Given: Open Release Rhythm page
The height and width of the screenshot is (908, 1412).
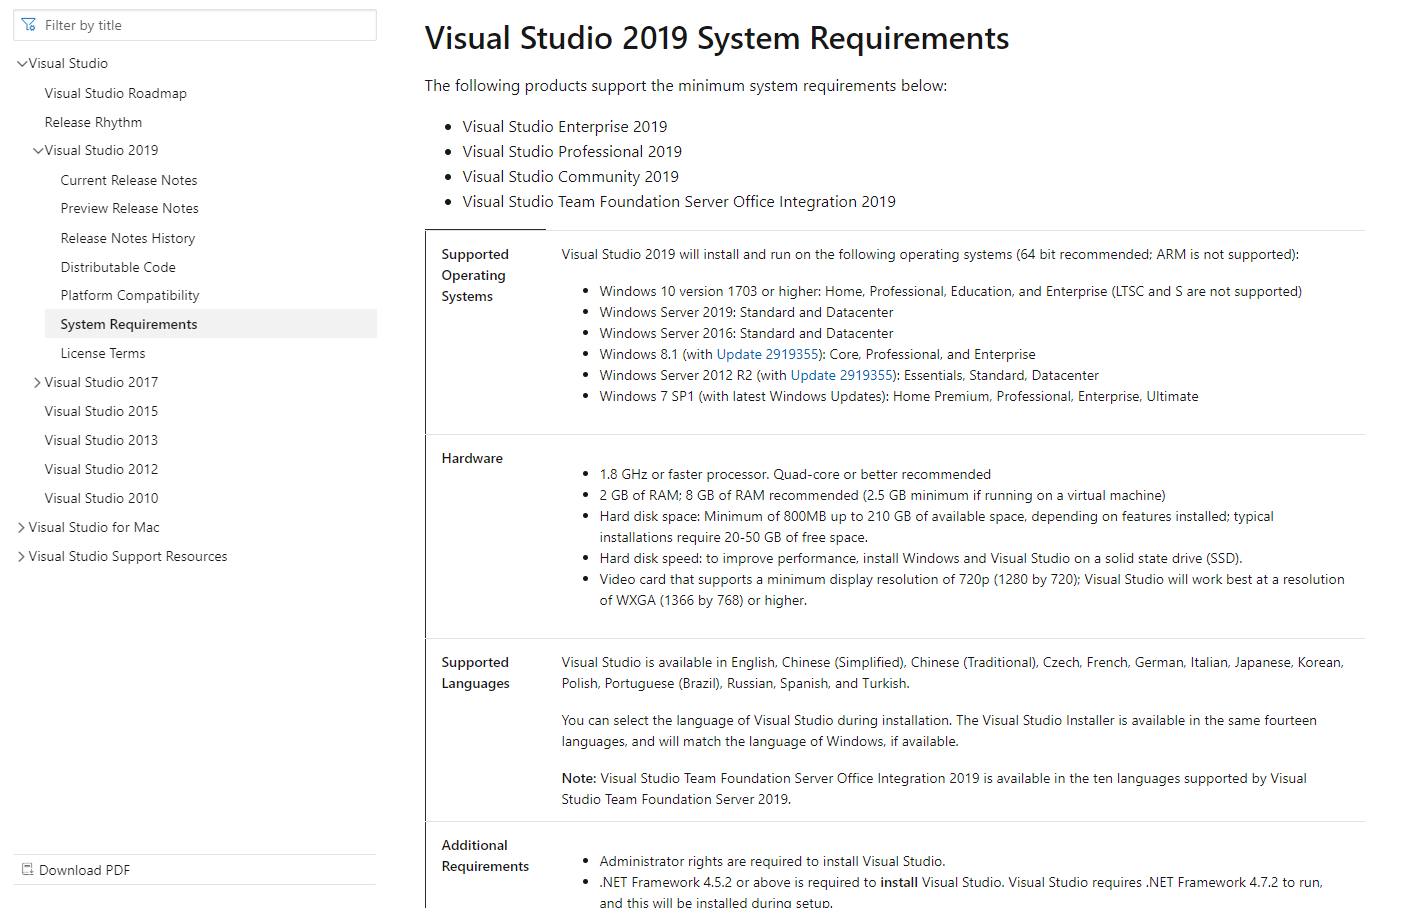Looking at the screenshot, I should tap(93, 122).
